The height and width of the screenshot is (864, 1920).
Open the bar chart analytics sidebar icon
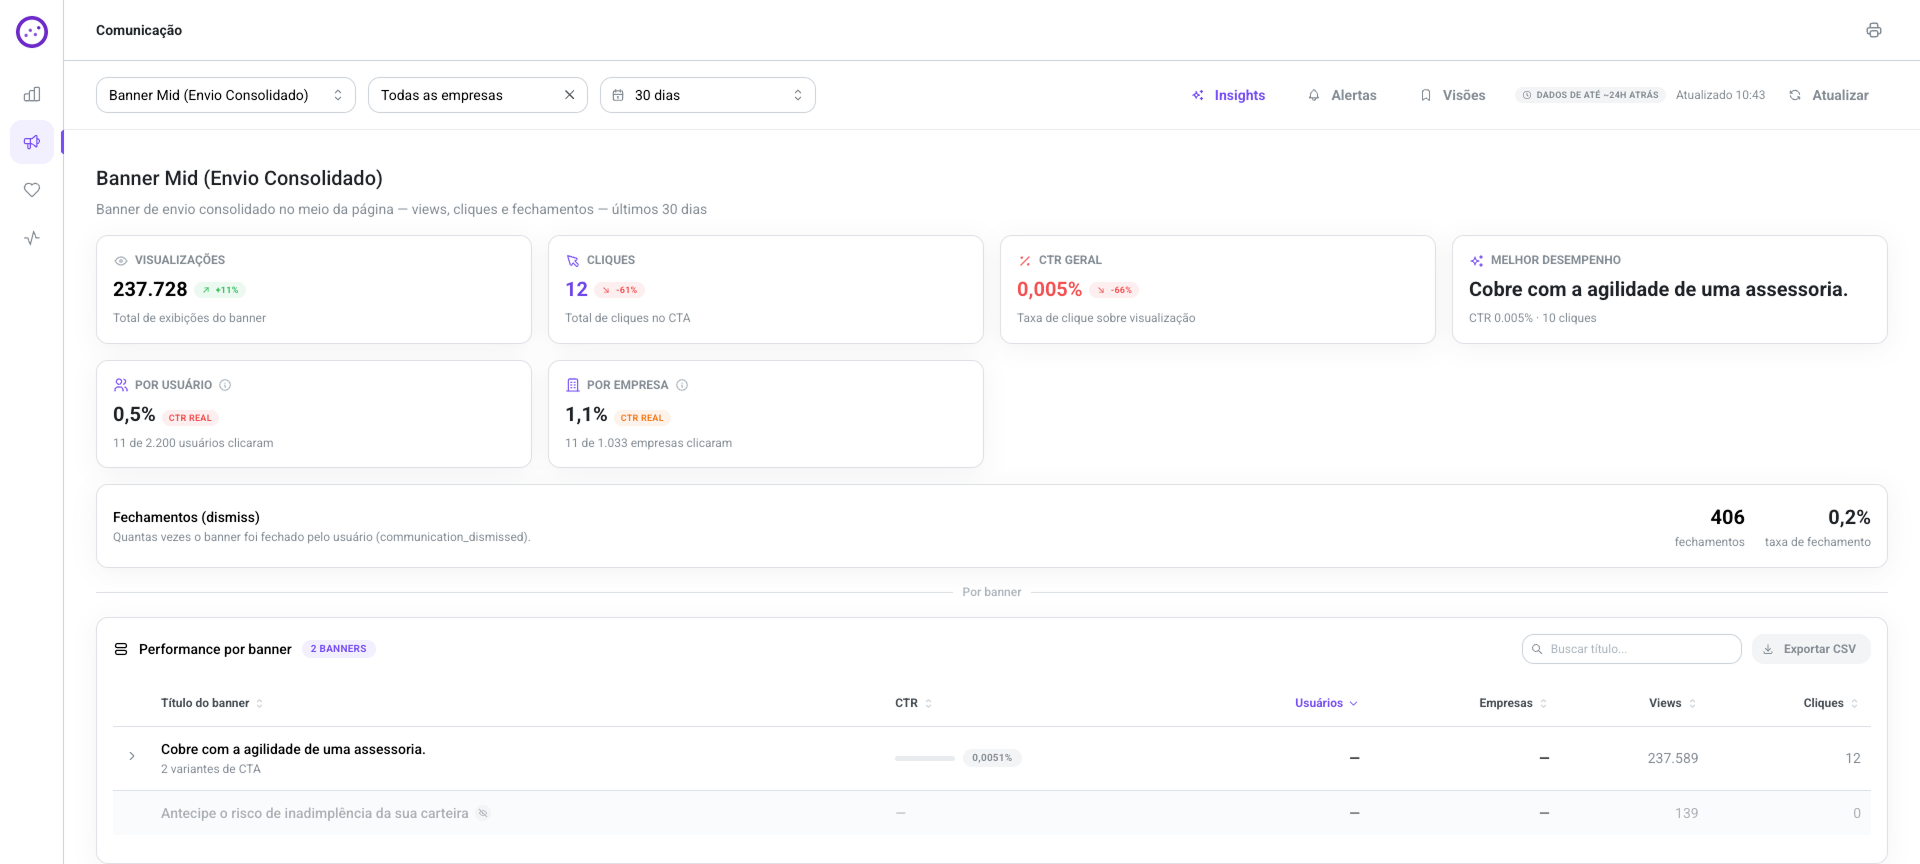[32, 94]
